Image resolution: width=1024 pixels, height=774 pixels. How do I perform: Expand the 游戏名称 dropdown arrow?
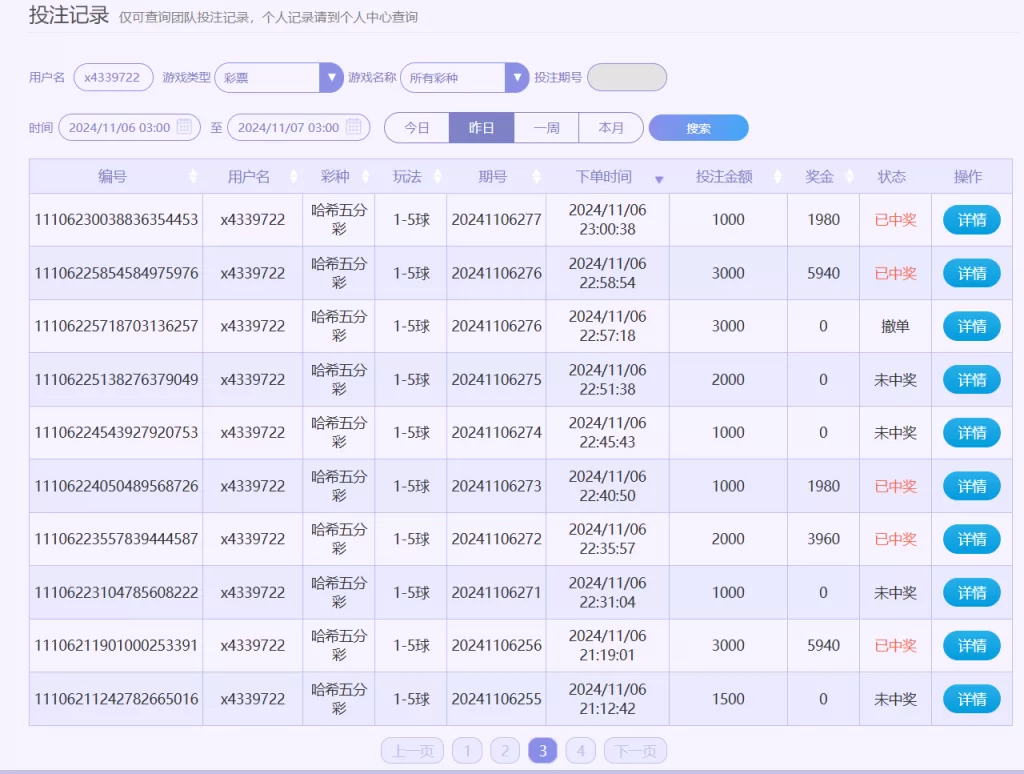coord(517,78)
